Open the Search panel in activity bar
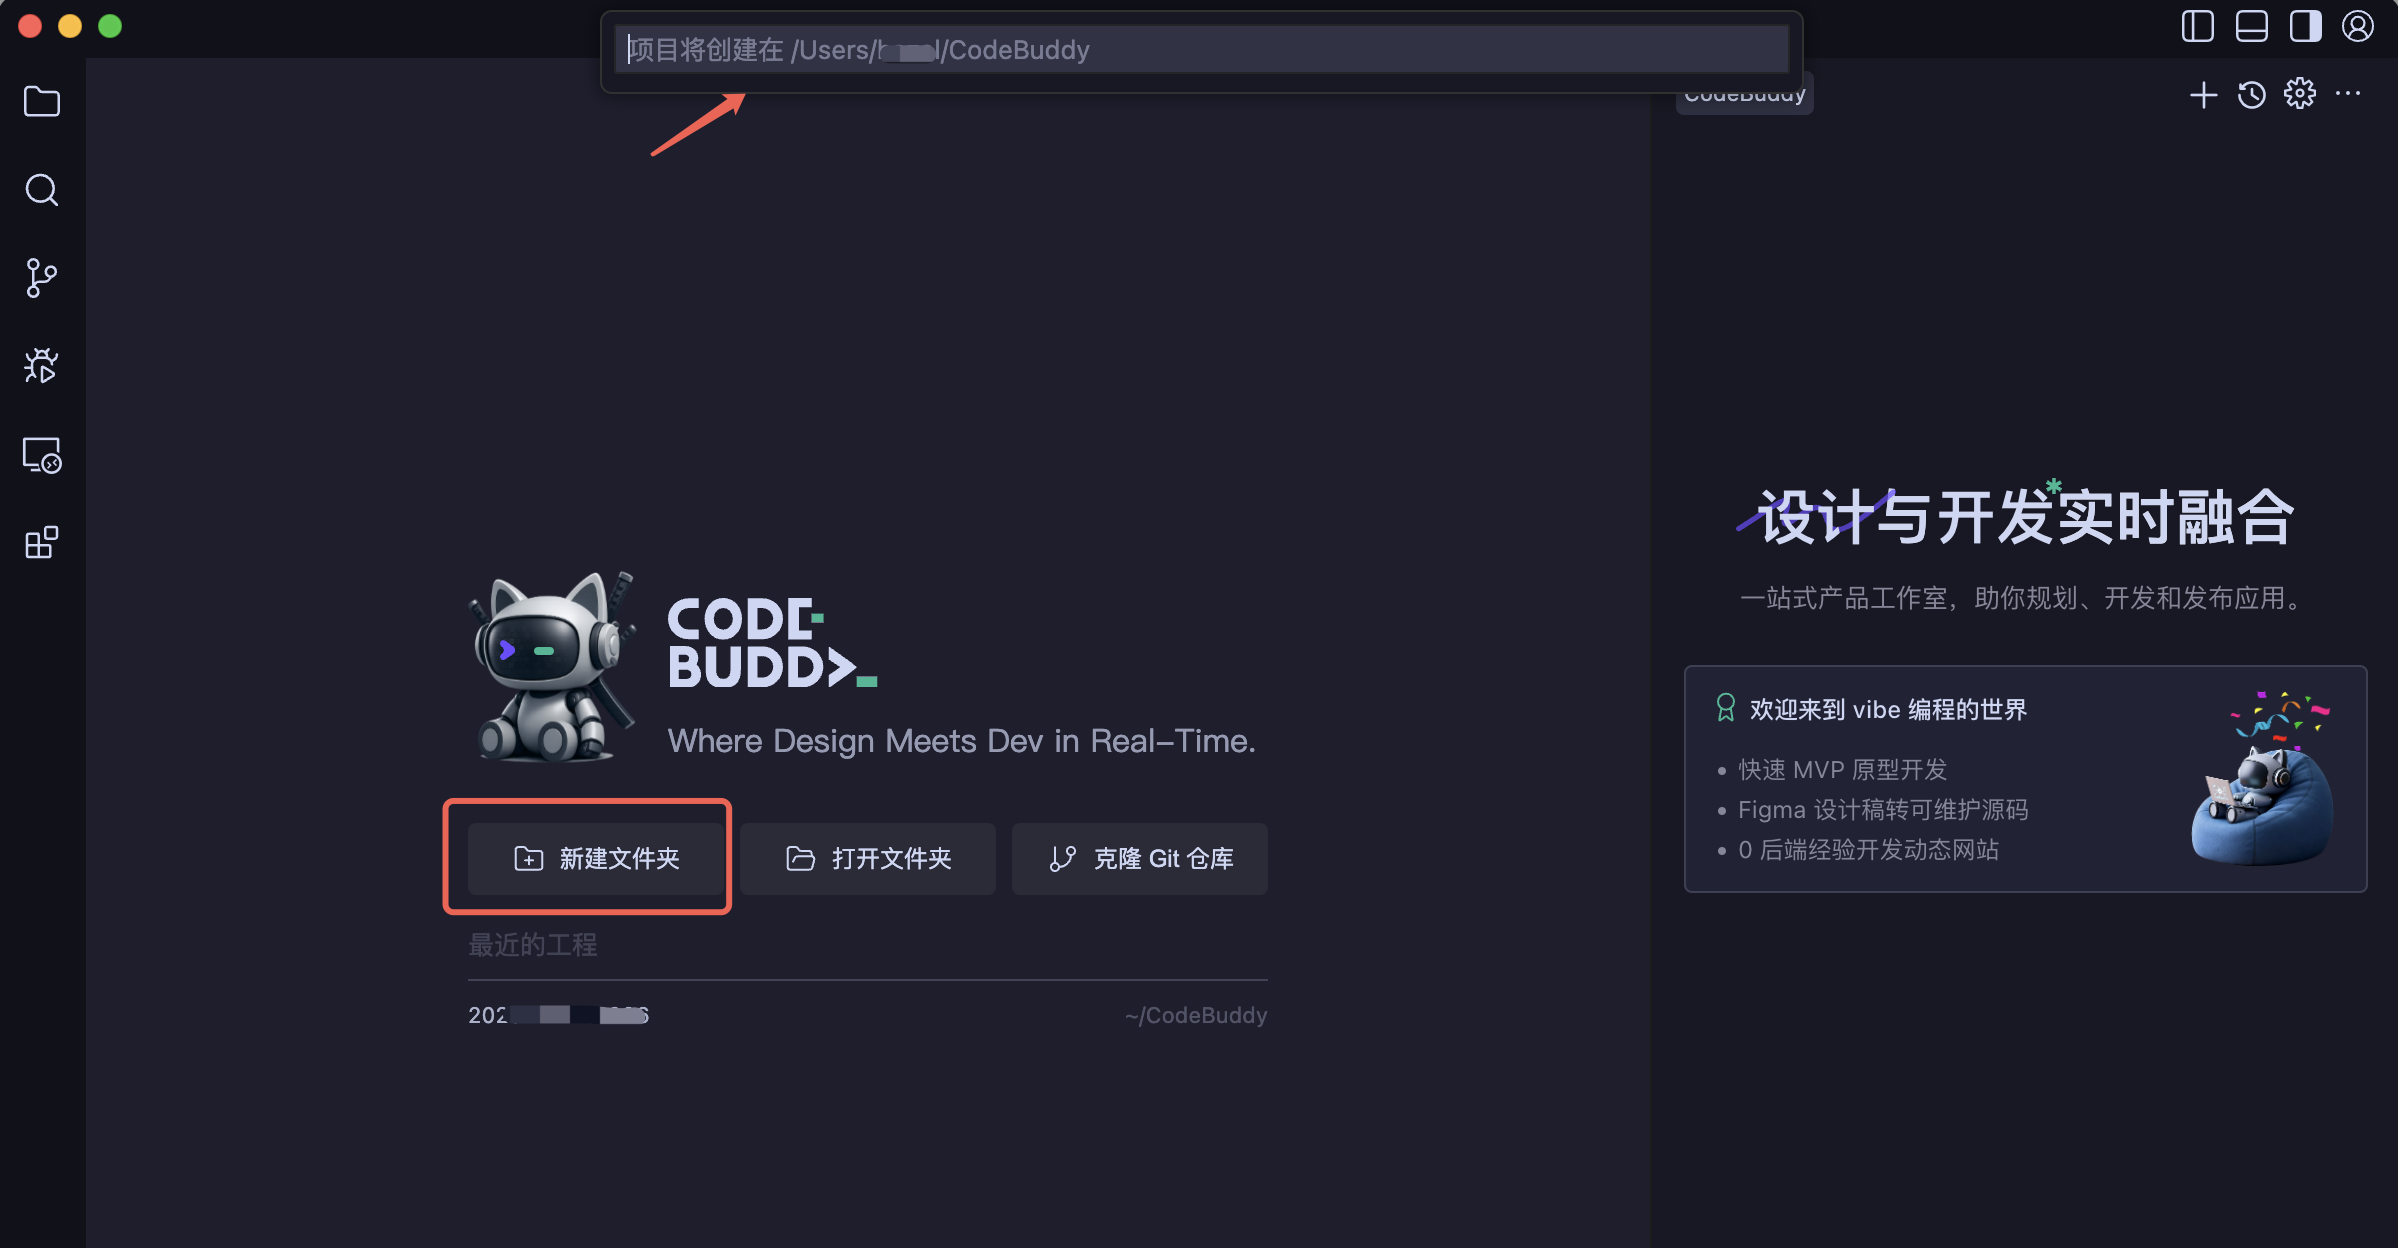 point(41,190)
